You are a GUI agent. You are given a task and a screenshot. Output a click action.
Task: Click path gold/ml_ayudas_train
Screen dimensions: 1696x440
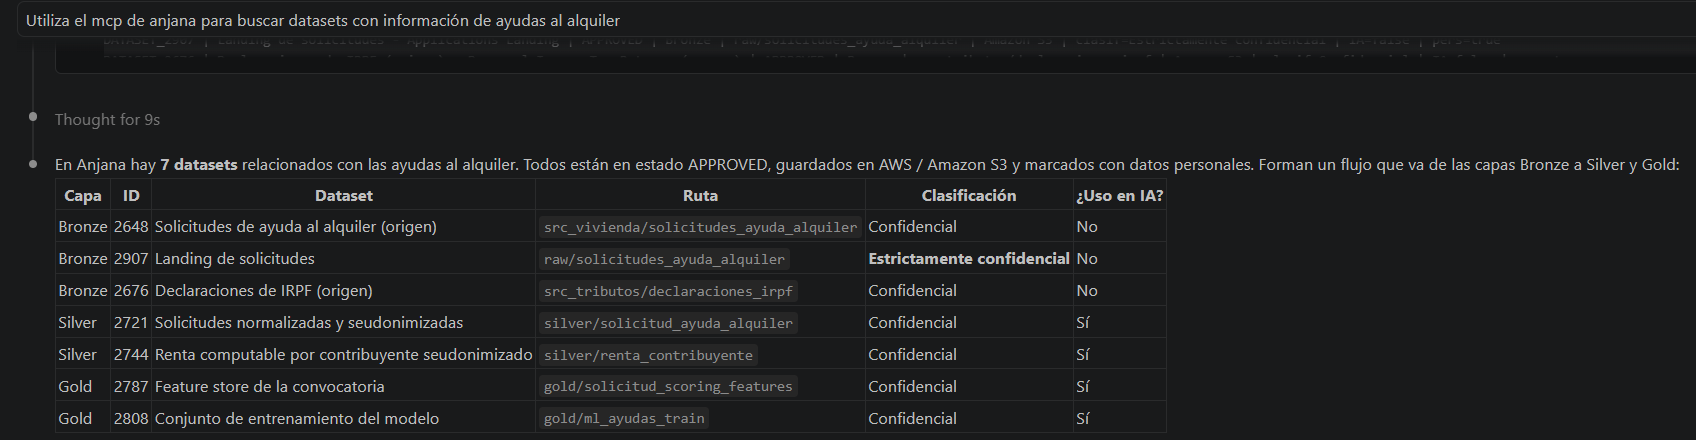624,419
